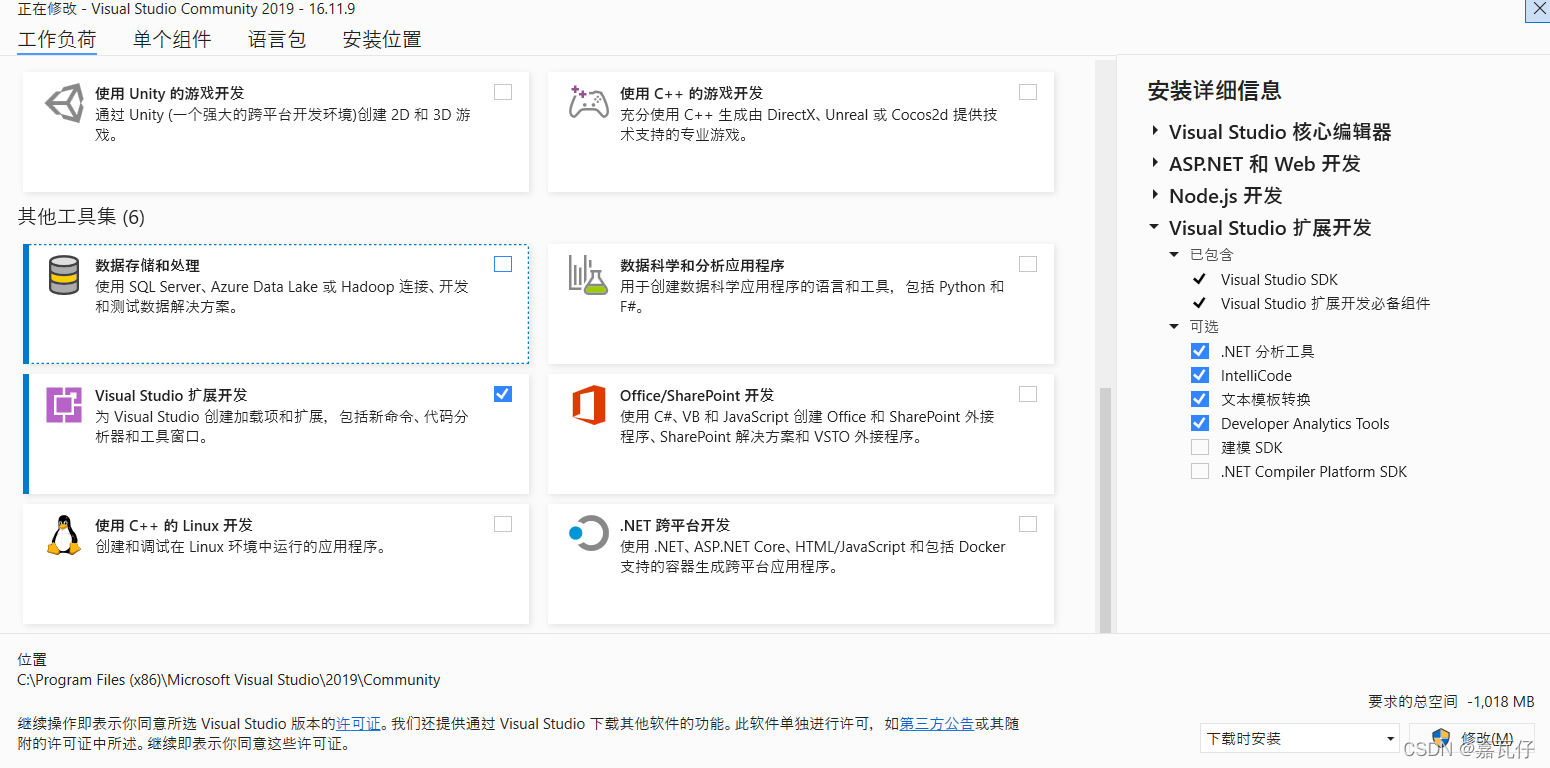Open the 第三方公告 link

(x=937, y=723)
